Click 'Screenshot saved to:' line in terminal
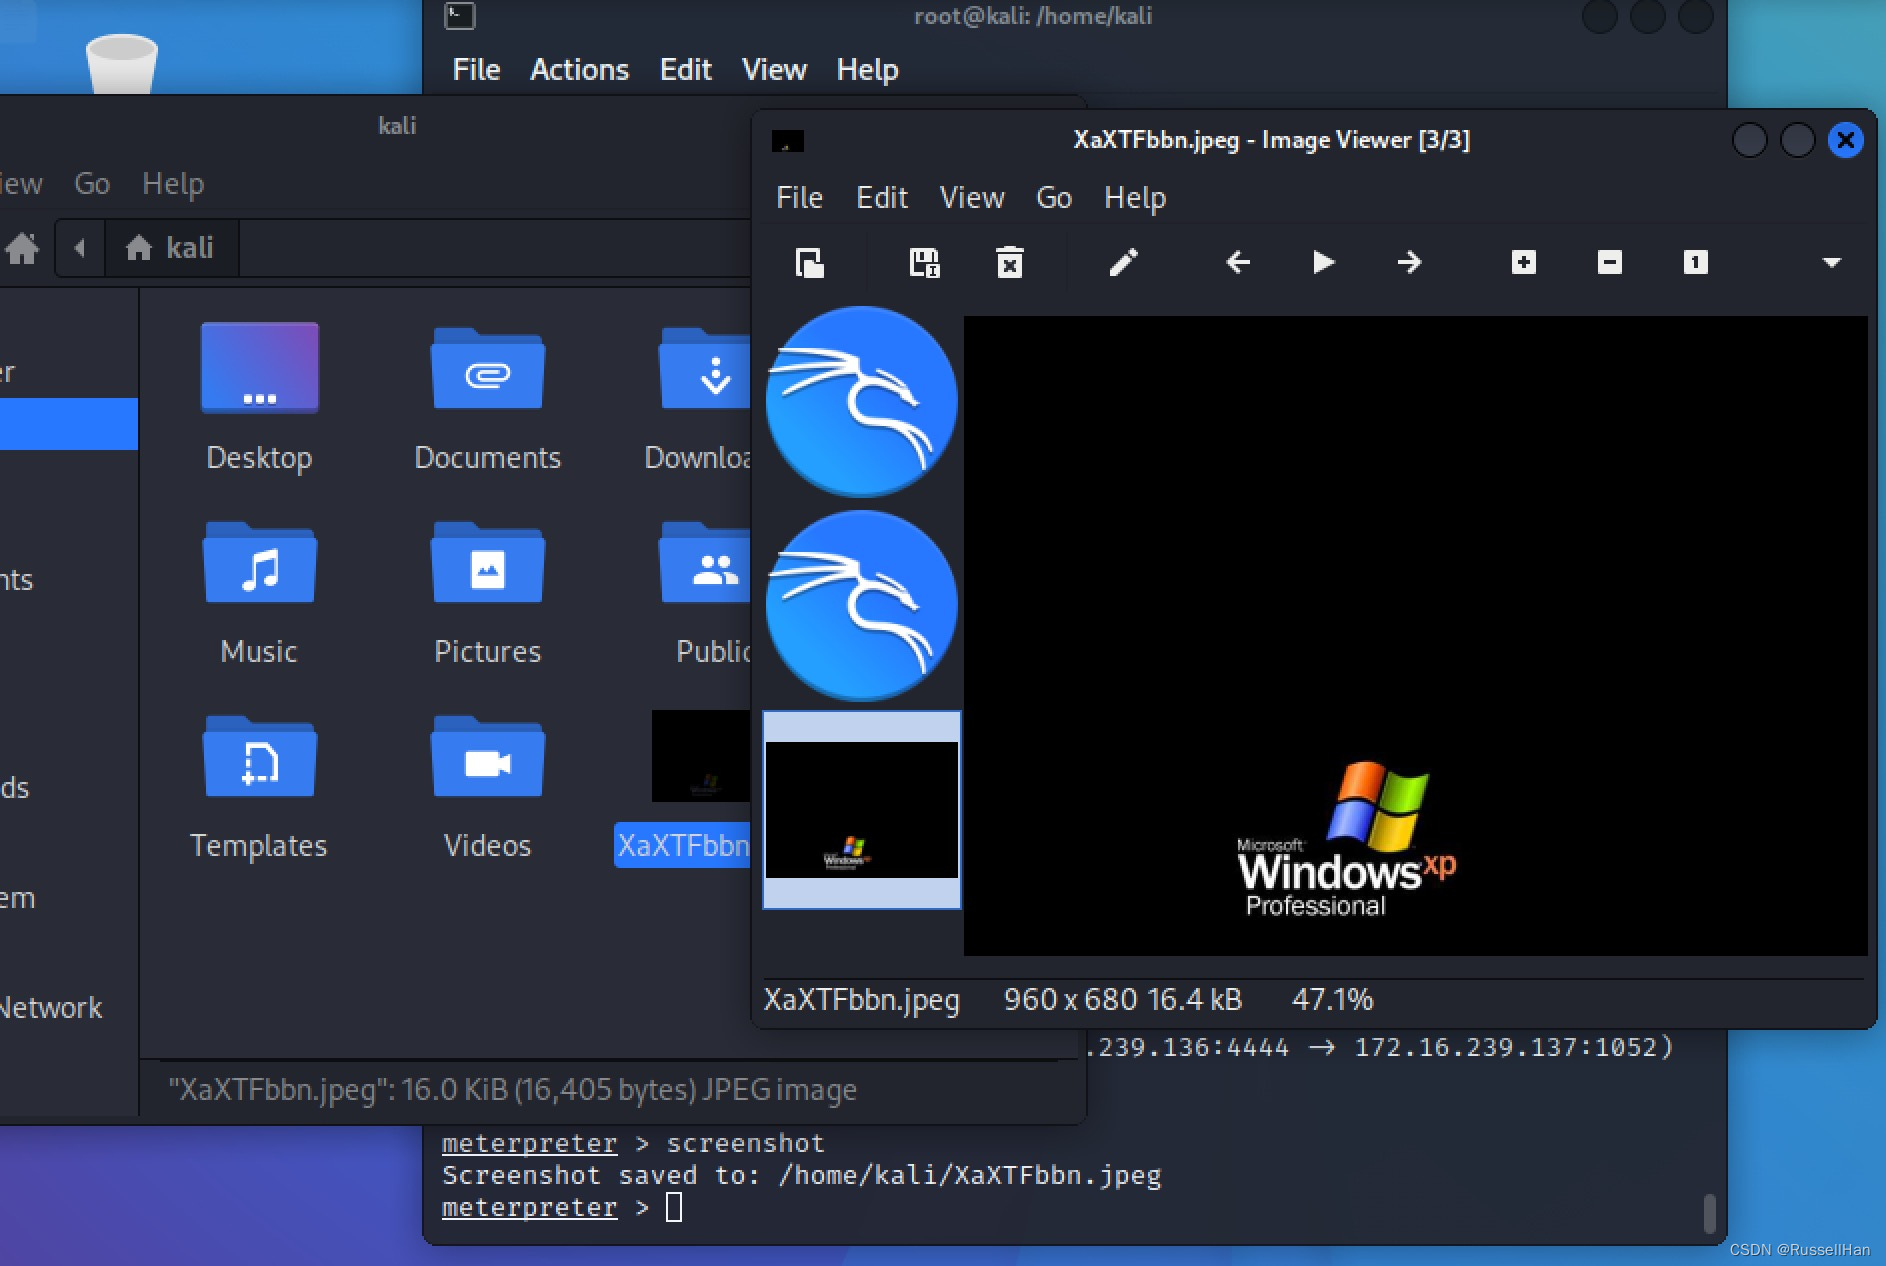 click(x=801, y=1175)
